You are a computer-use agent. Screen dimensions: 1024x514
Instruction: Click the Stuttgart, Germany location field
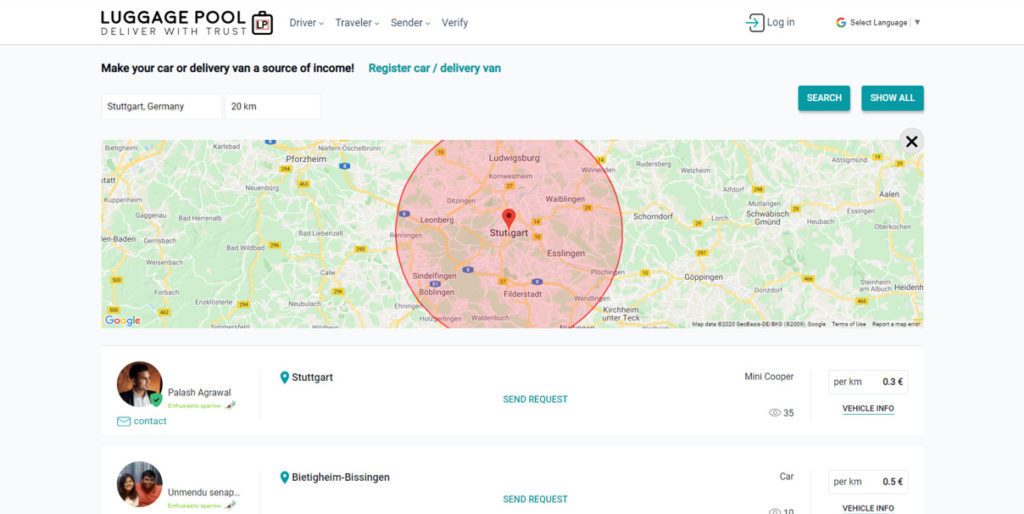[x=161, y=106]
